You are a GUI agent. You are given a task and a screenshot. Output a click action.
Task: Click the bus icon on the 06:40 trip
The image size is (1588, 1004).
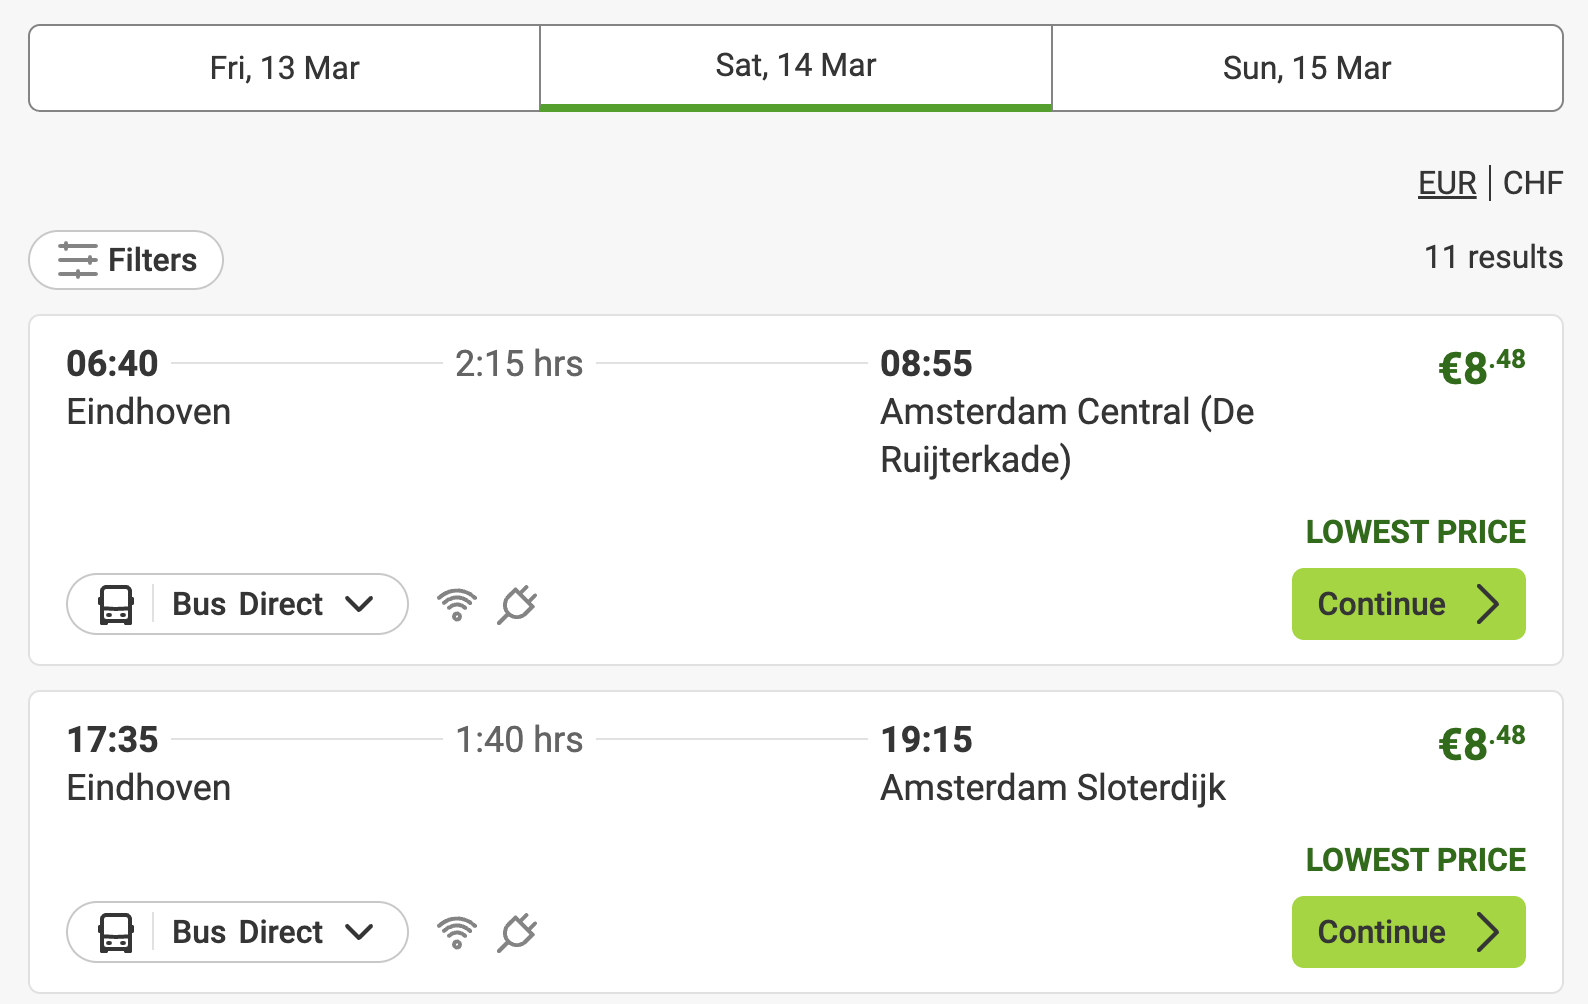(x=116, y=604)
